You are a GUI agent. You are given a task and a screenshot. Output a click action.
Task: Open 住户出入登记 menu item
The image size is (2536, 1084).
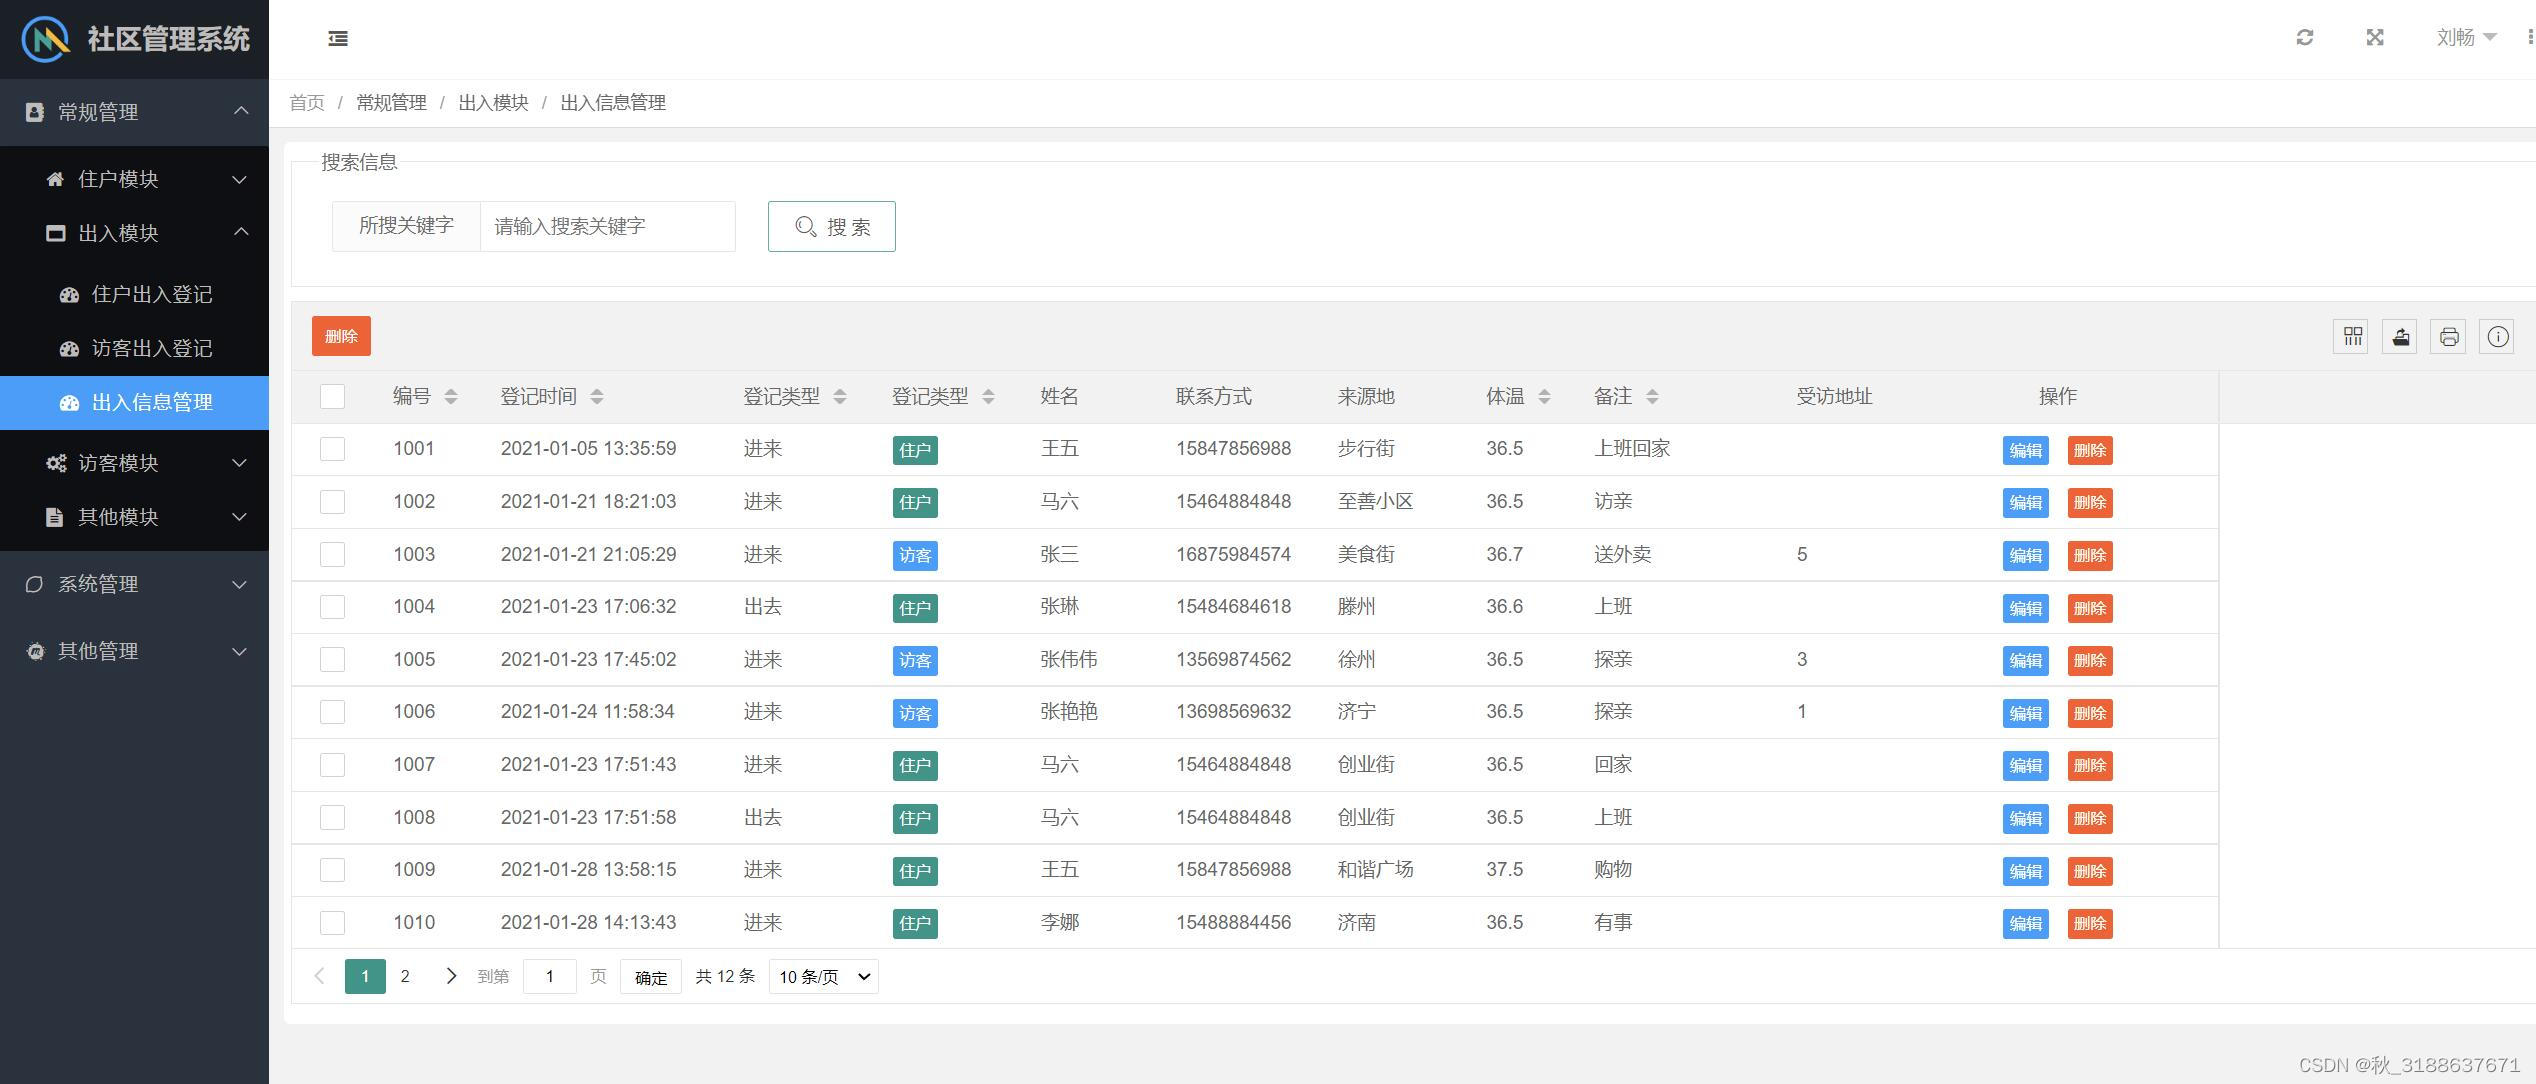pyautogui.click(x=134, y=295)
